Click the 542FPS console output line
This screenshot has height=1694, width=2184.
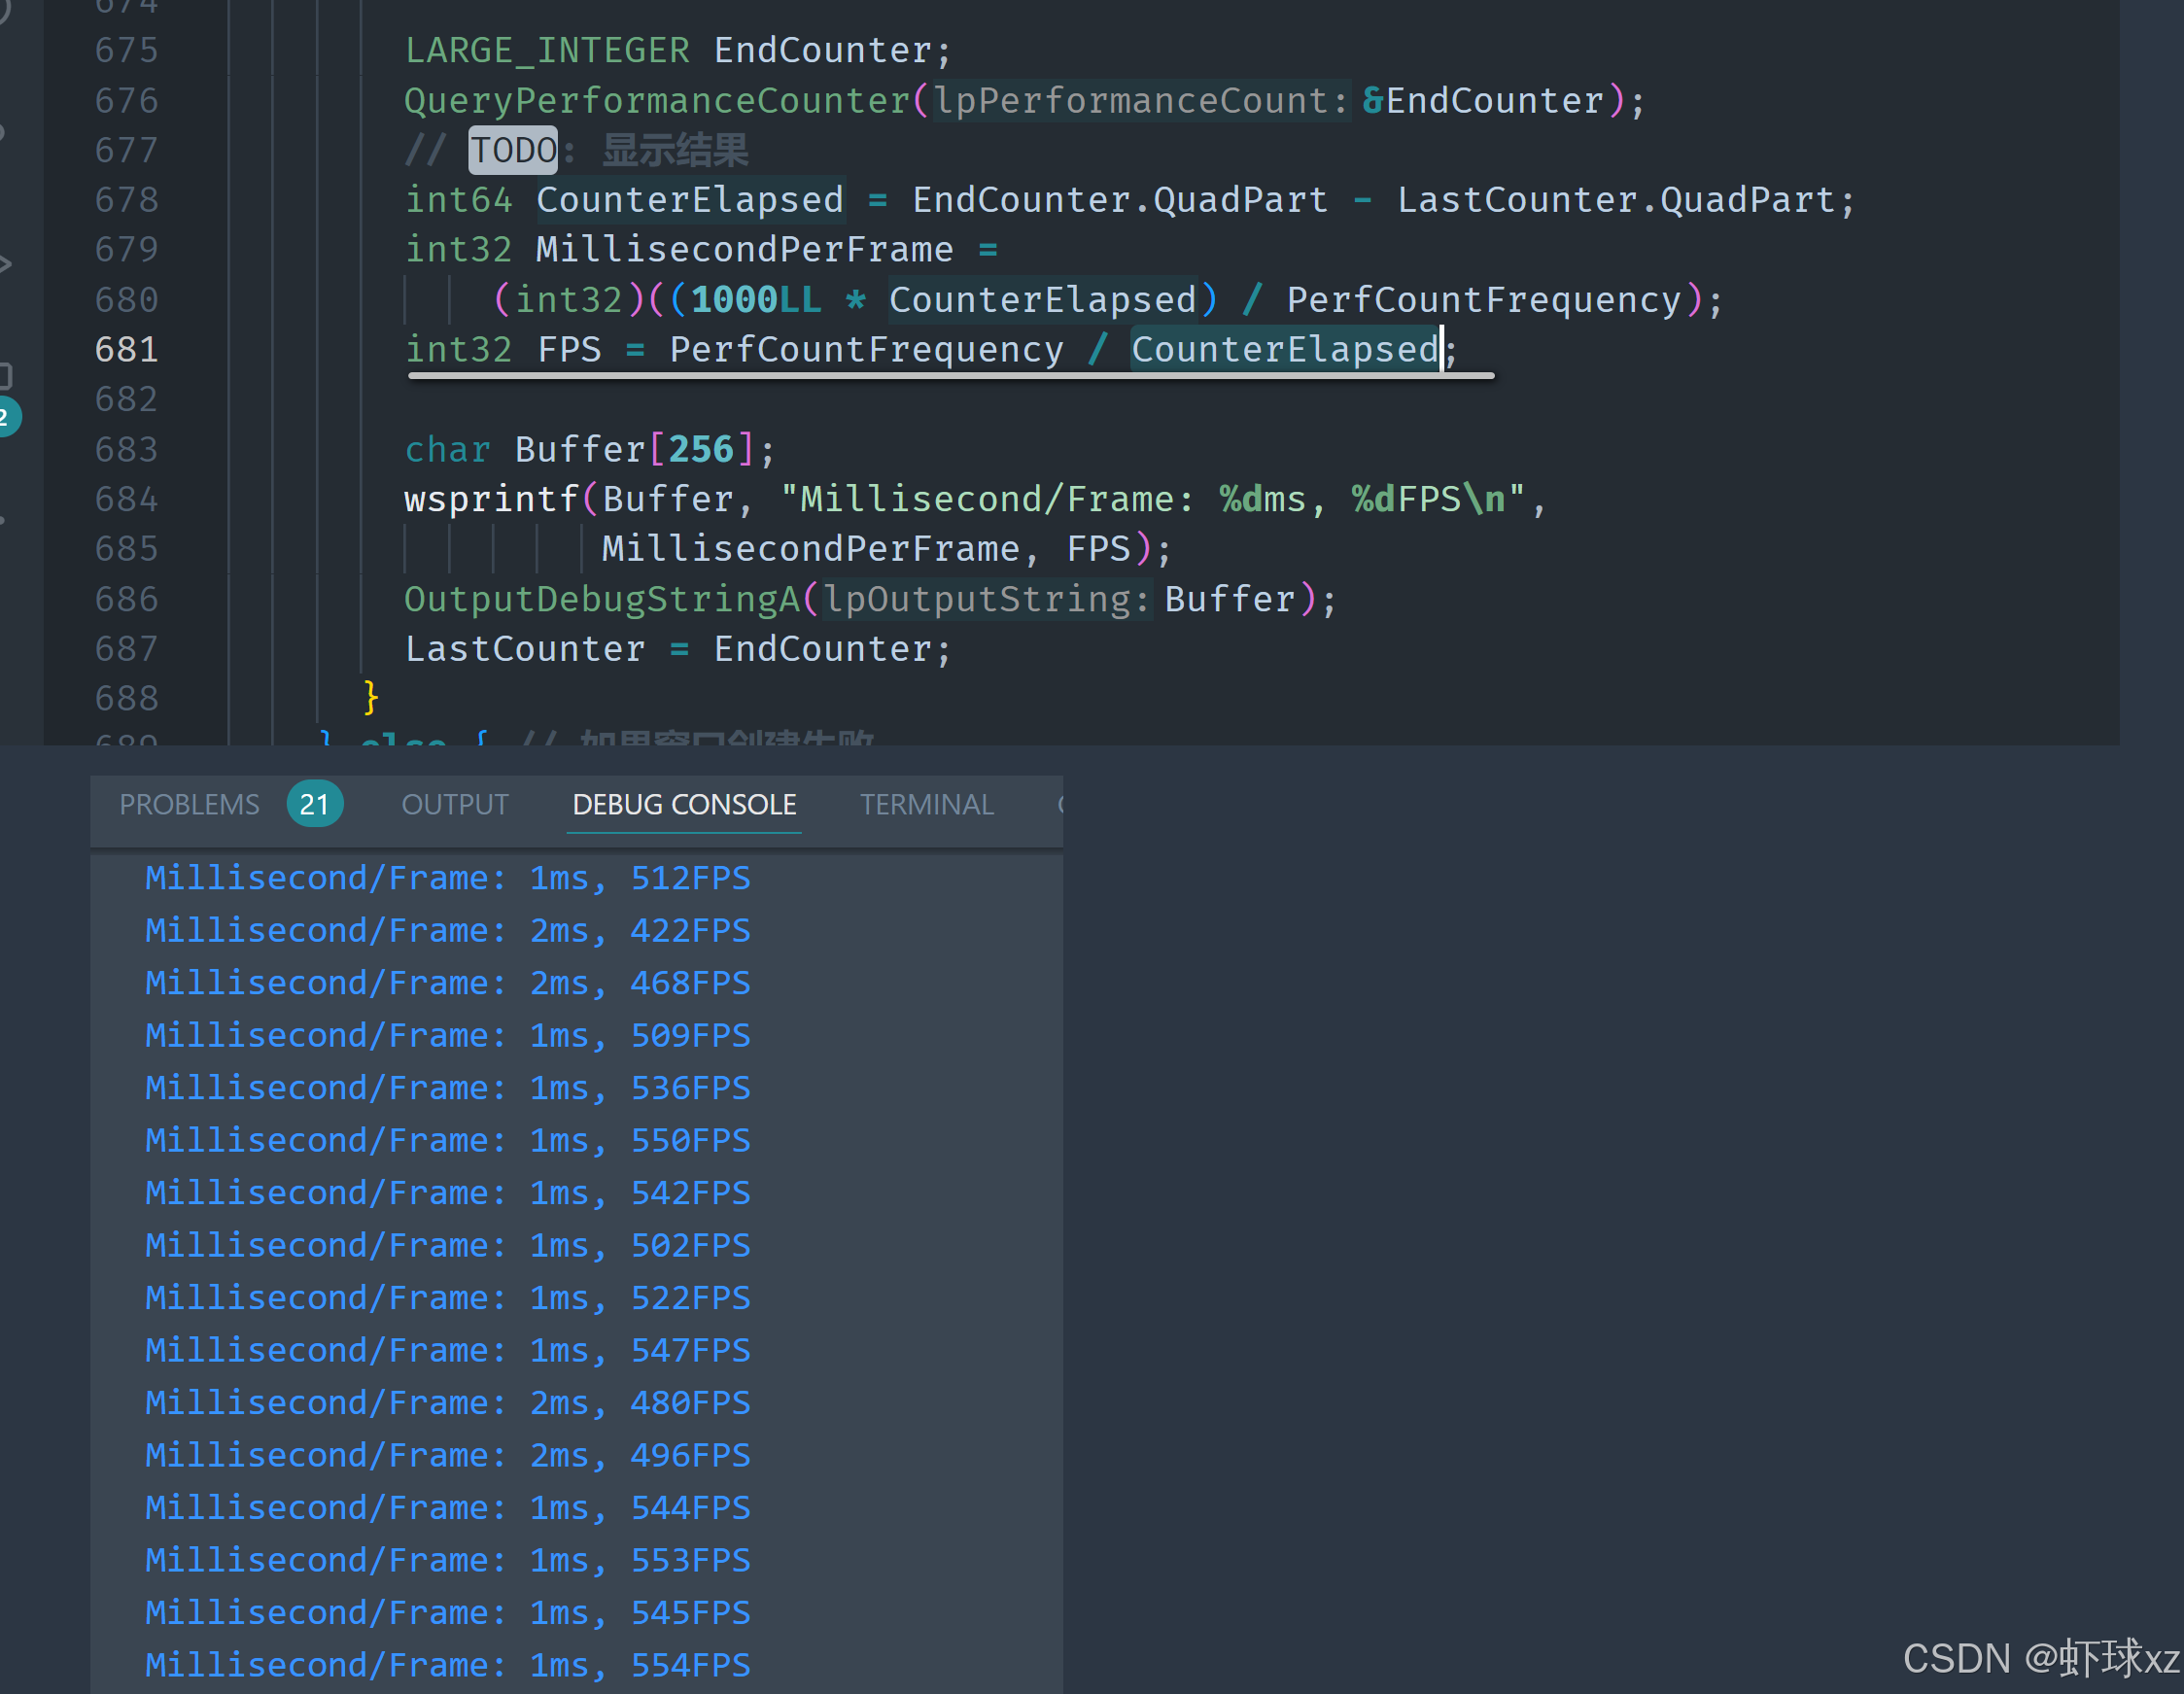[x=448, y=1193]
